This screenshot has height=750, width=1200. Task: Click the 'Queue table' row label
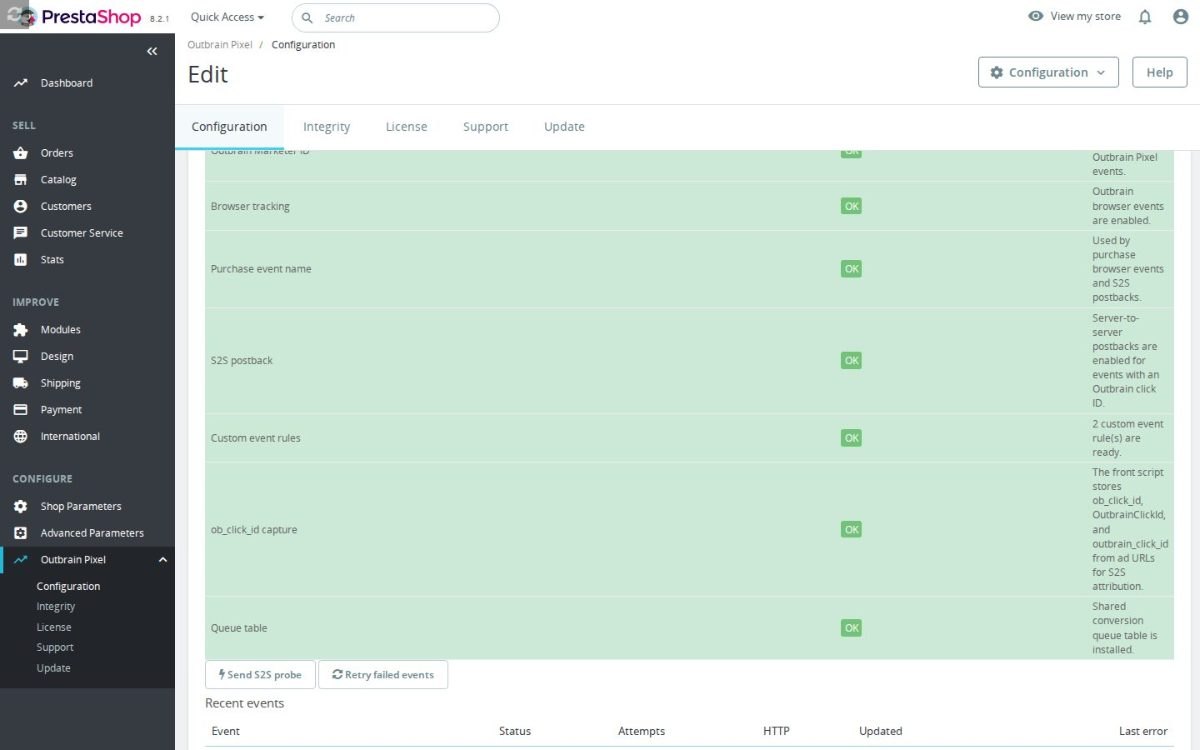[x=239, y=628]
